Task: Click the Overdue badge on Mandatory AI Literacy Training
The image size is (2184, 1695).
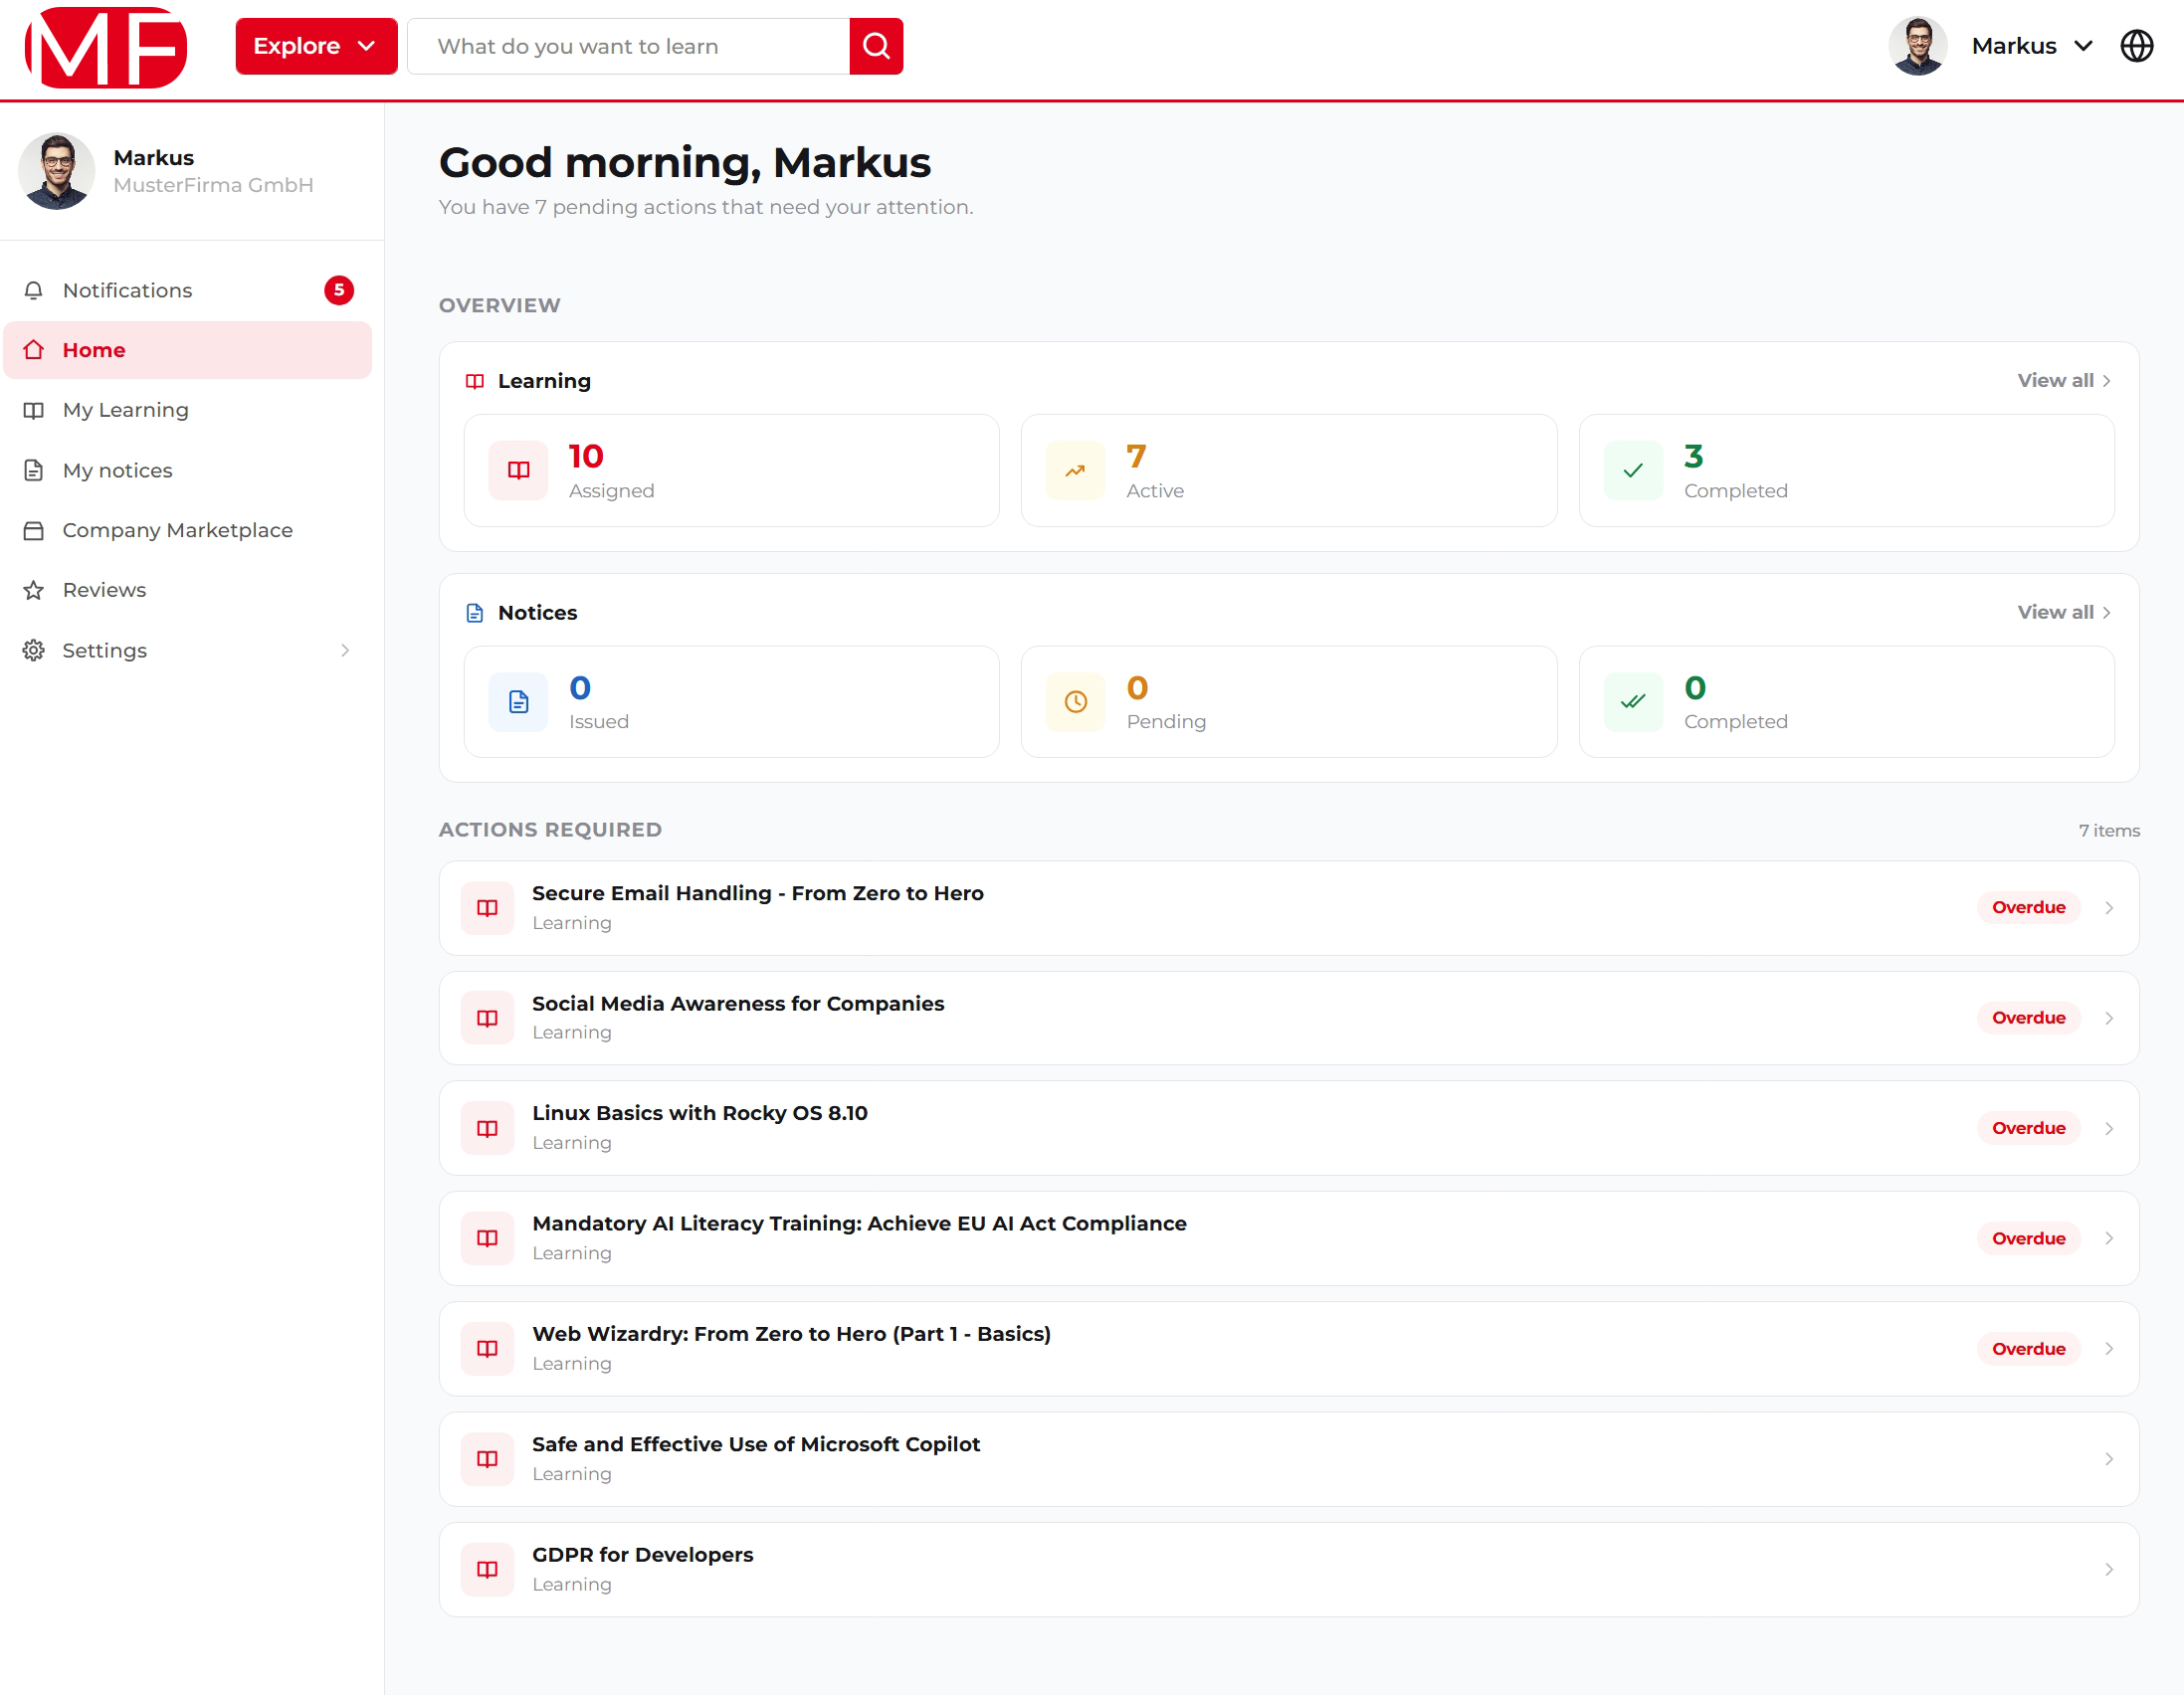Action: coord(2028,1238)
